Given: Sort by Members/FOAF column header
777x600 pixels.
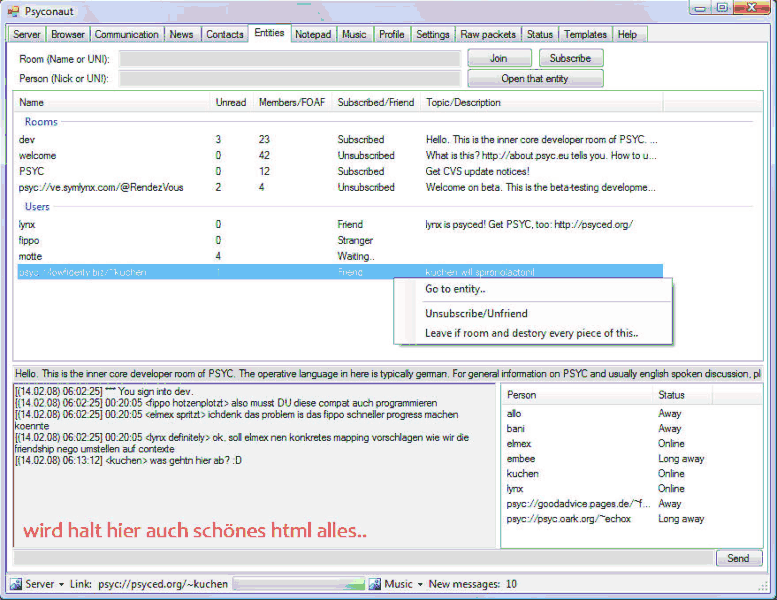Looking at the screenshot, I should [x=293, y=103].
